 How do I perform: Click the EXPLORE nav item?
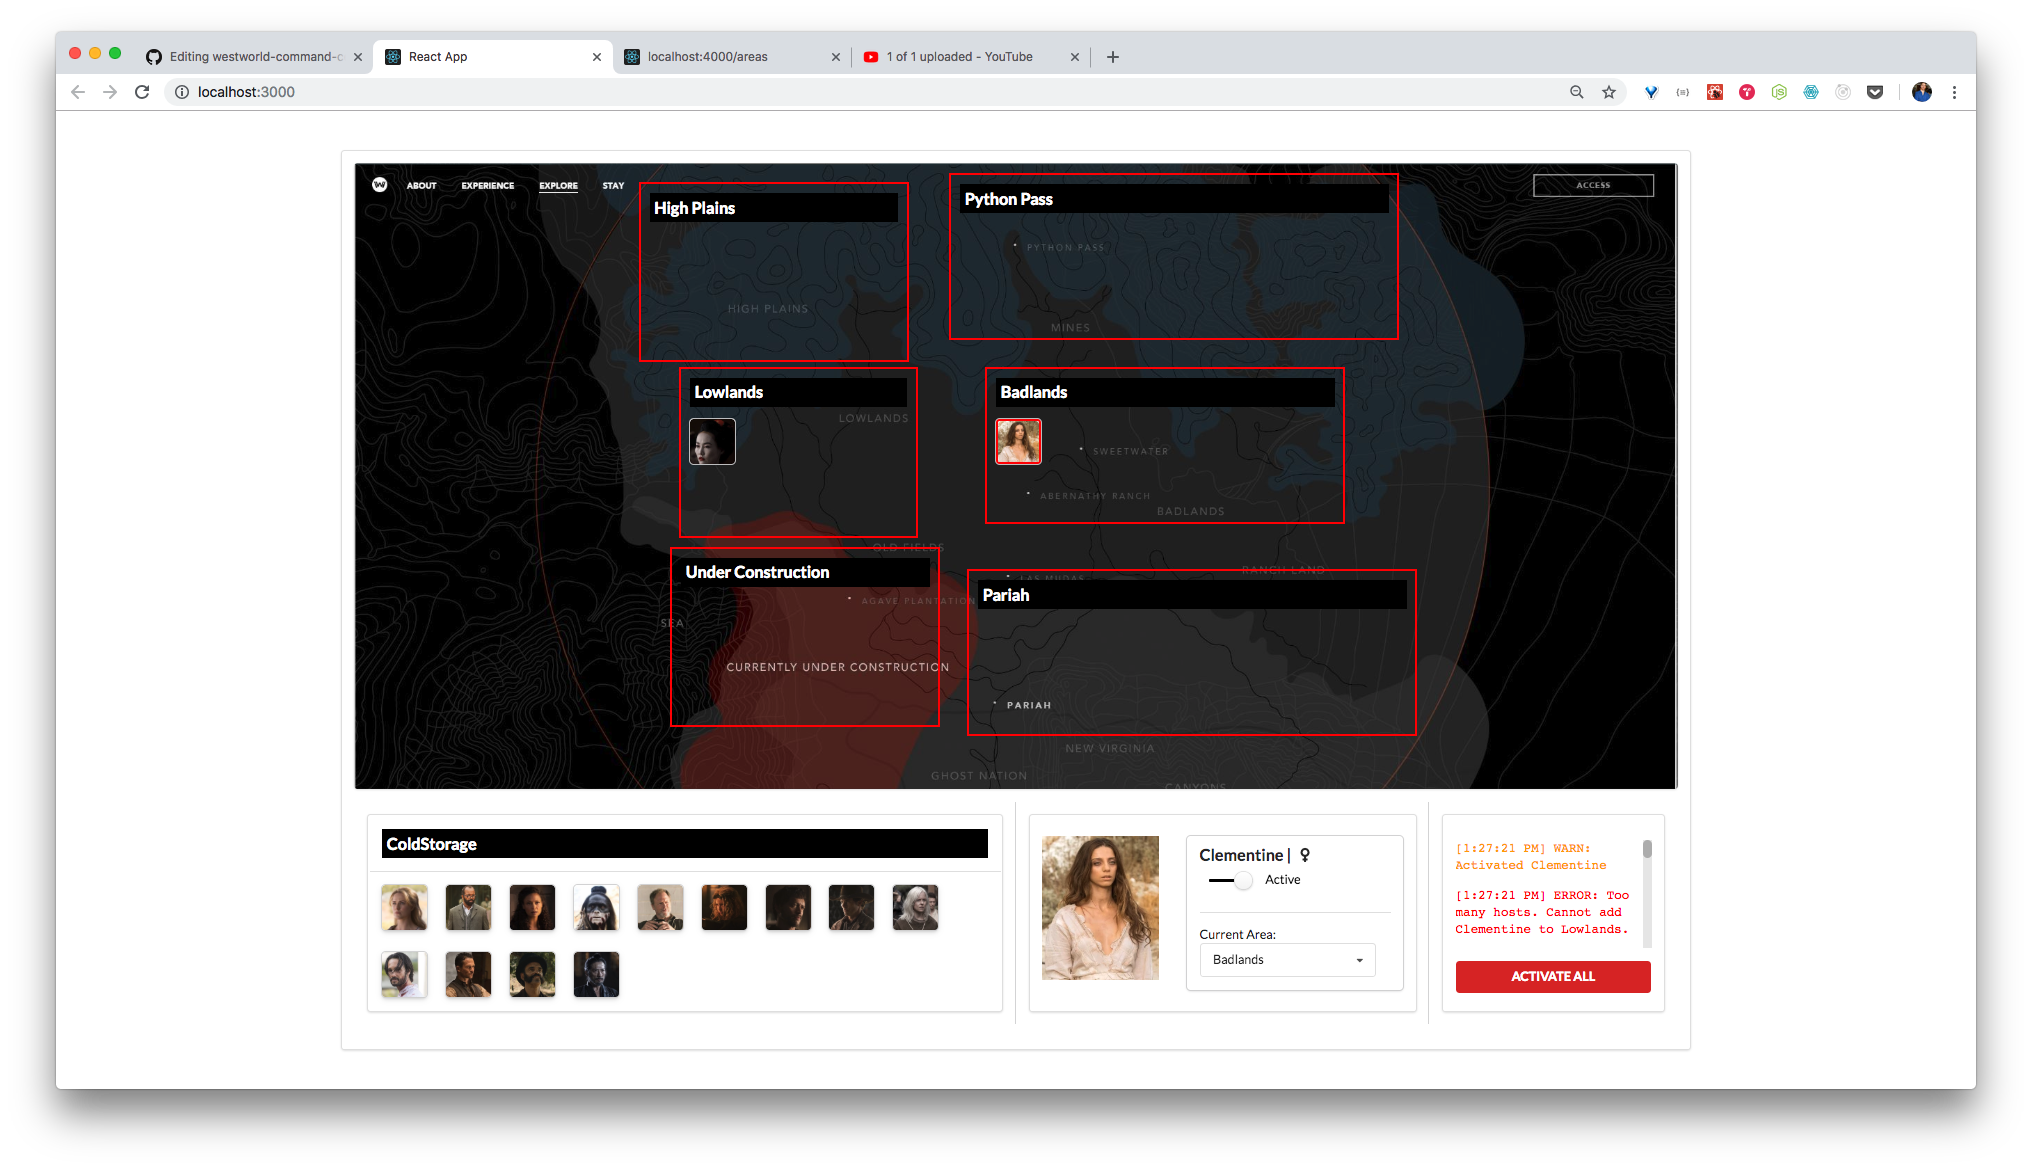point(558,186)
